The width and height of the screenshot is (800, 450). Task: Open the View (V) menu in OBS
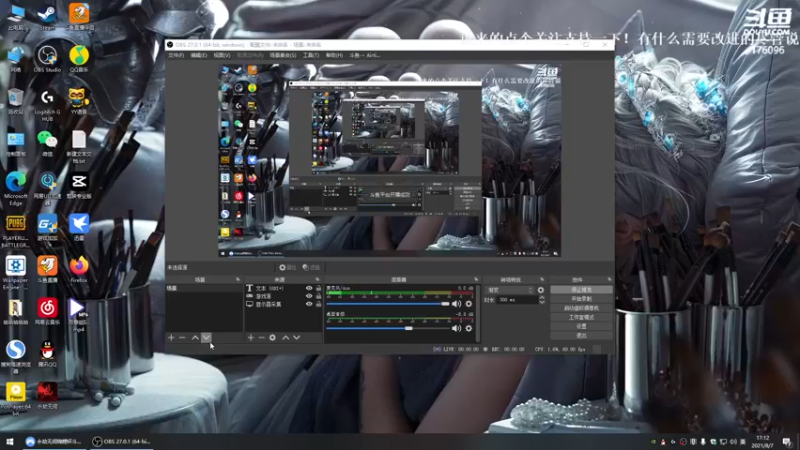click(221, 55)
